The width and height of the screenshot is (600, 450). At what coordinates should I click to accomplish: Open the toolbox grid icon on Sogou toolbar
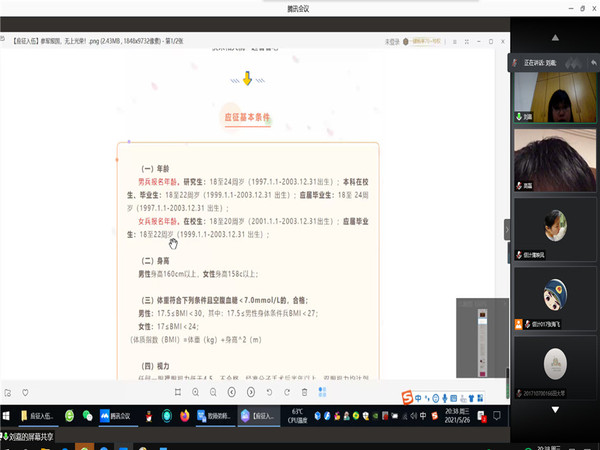pos(480,398)
